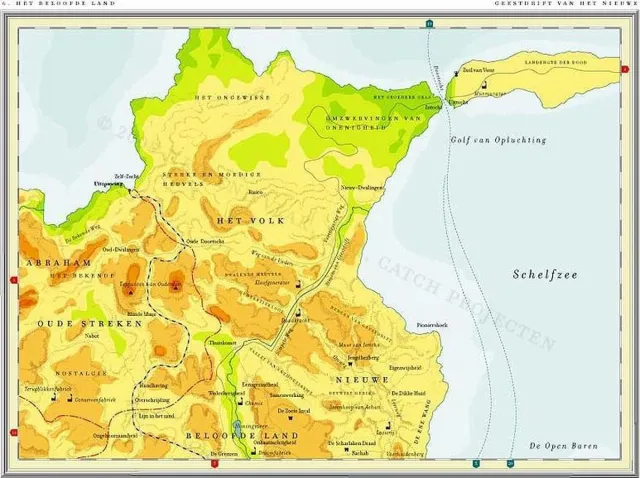Click the Golf van Opluchting label
The width and height of the screenshot is (640, 478).
coord(498,140)
